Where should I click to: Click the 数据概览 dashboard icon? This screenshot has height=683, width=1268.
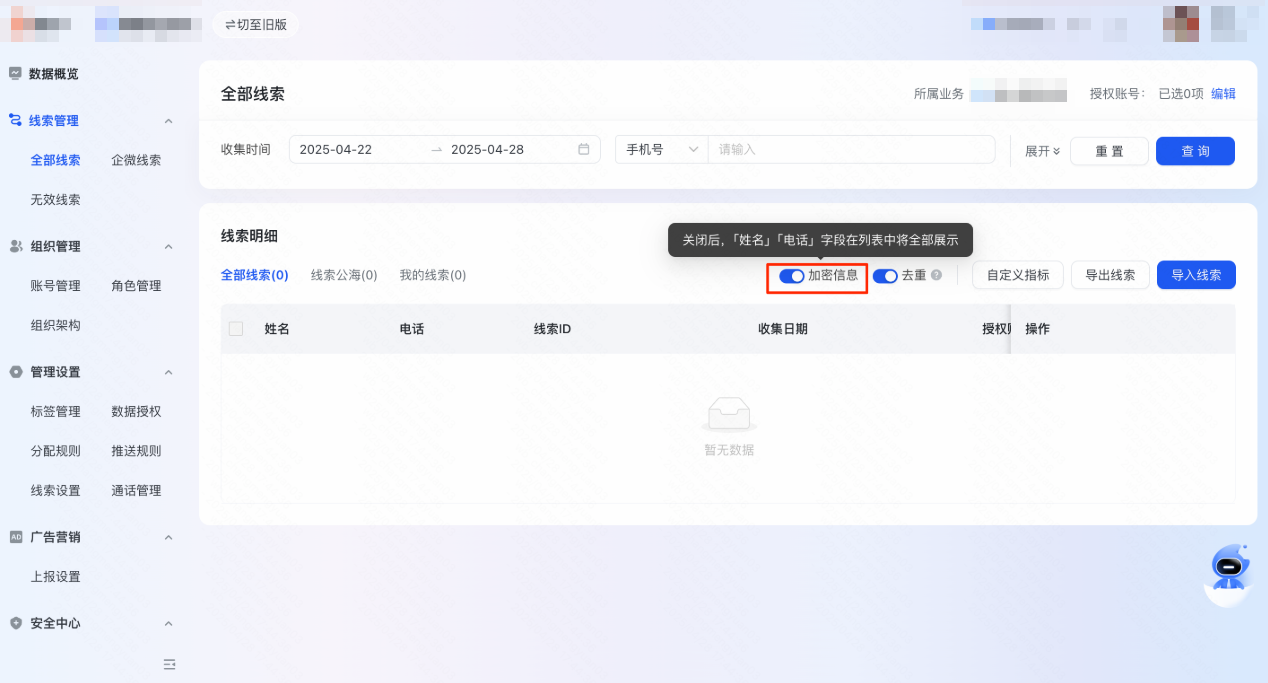point(15,74)
